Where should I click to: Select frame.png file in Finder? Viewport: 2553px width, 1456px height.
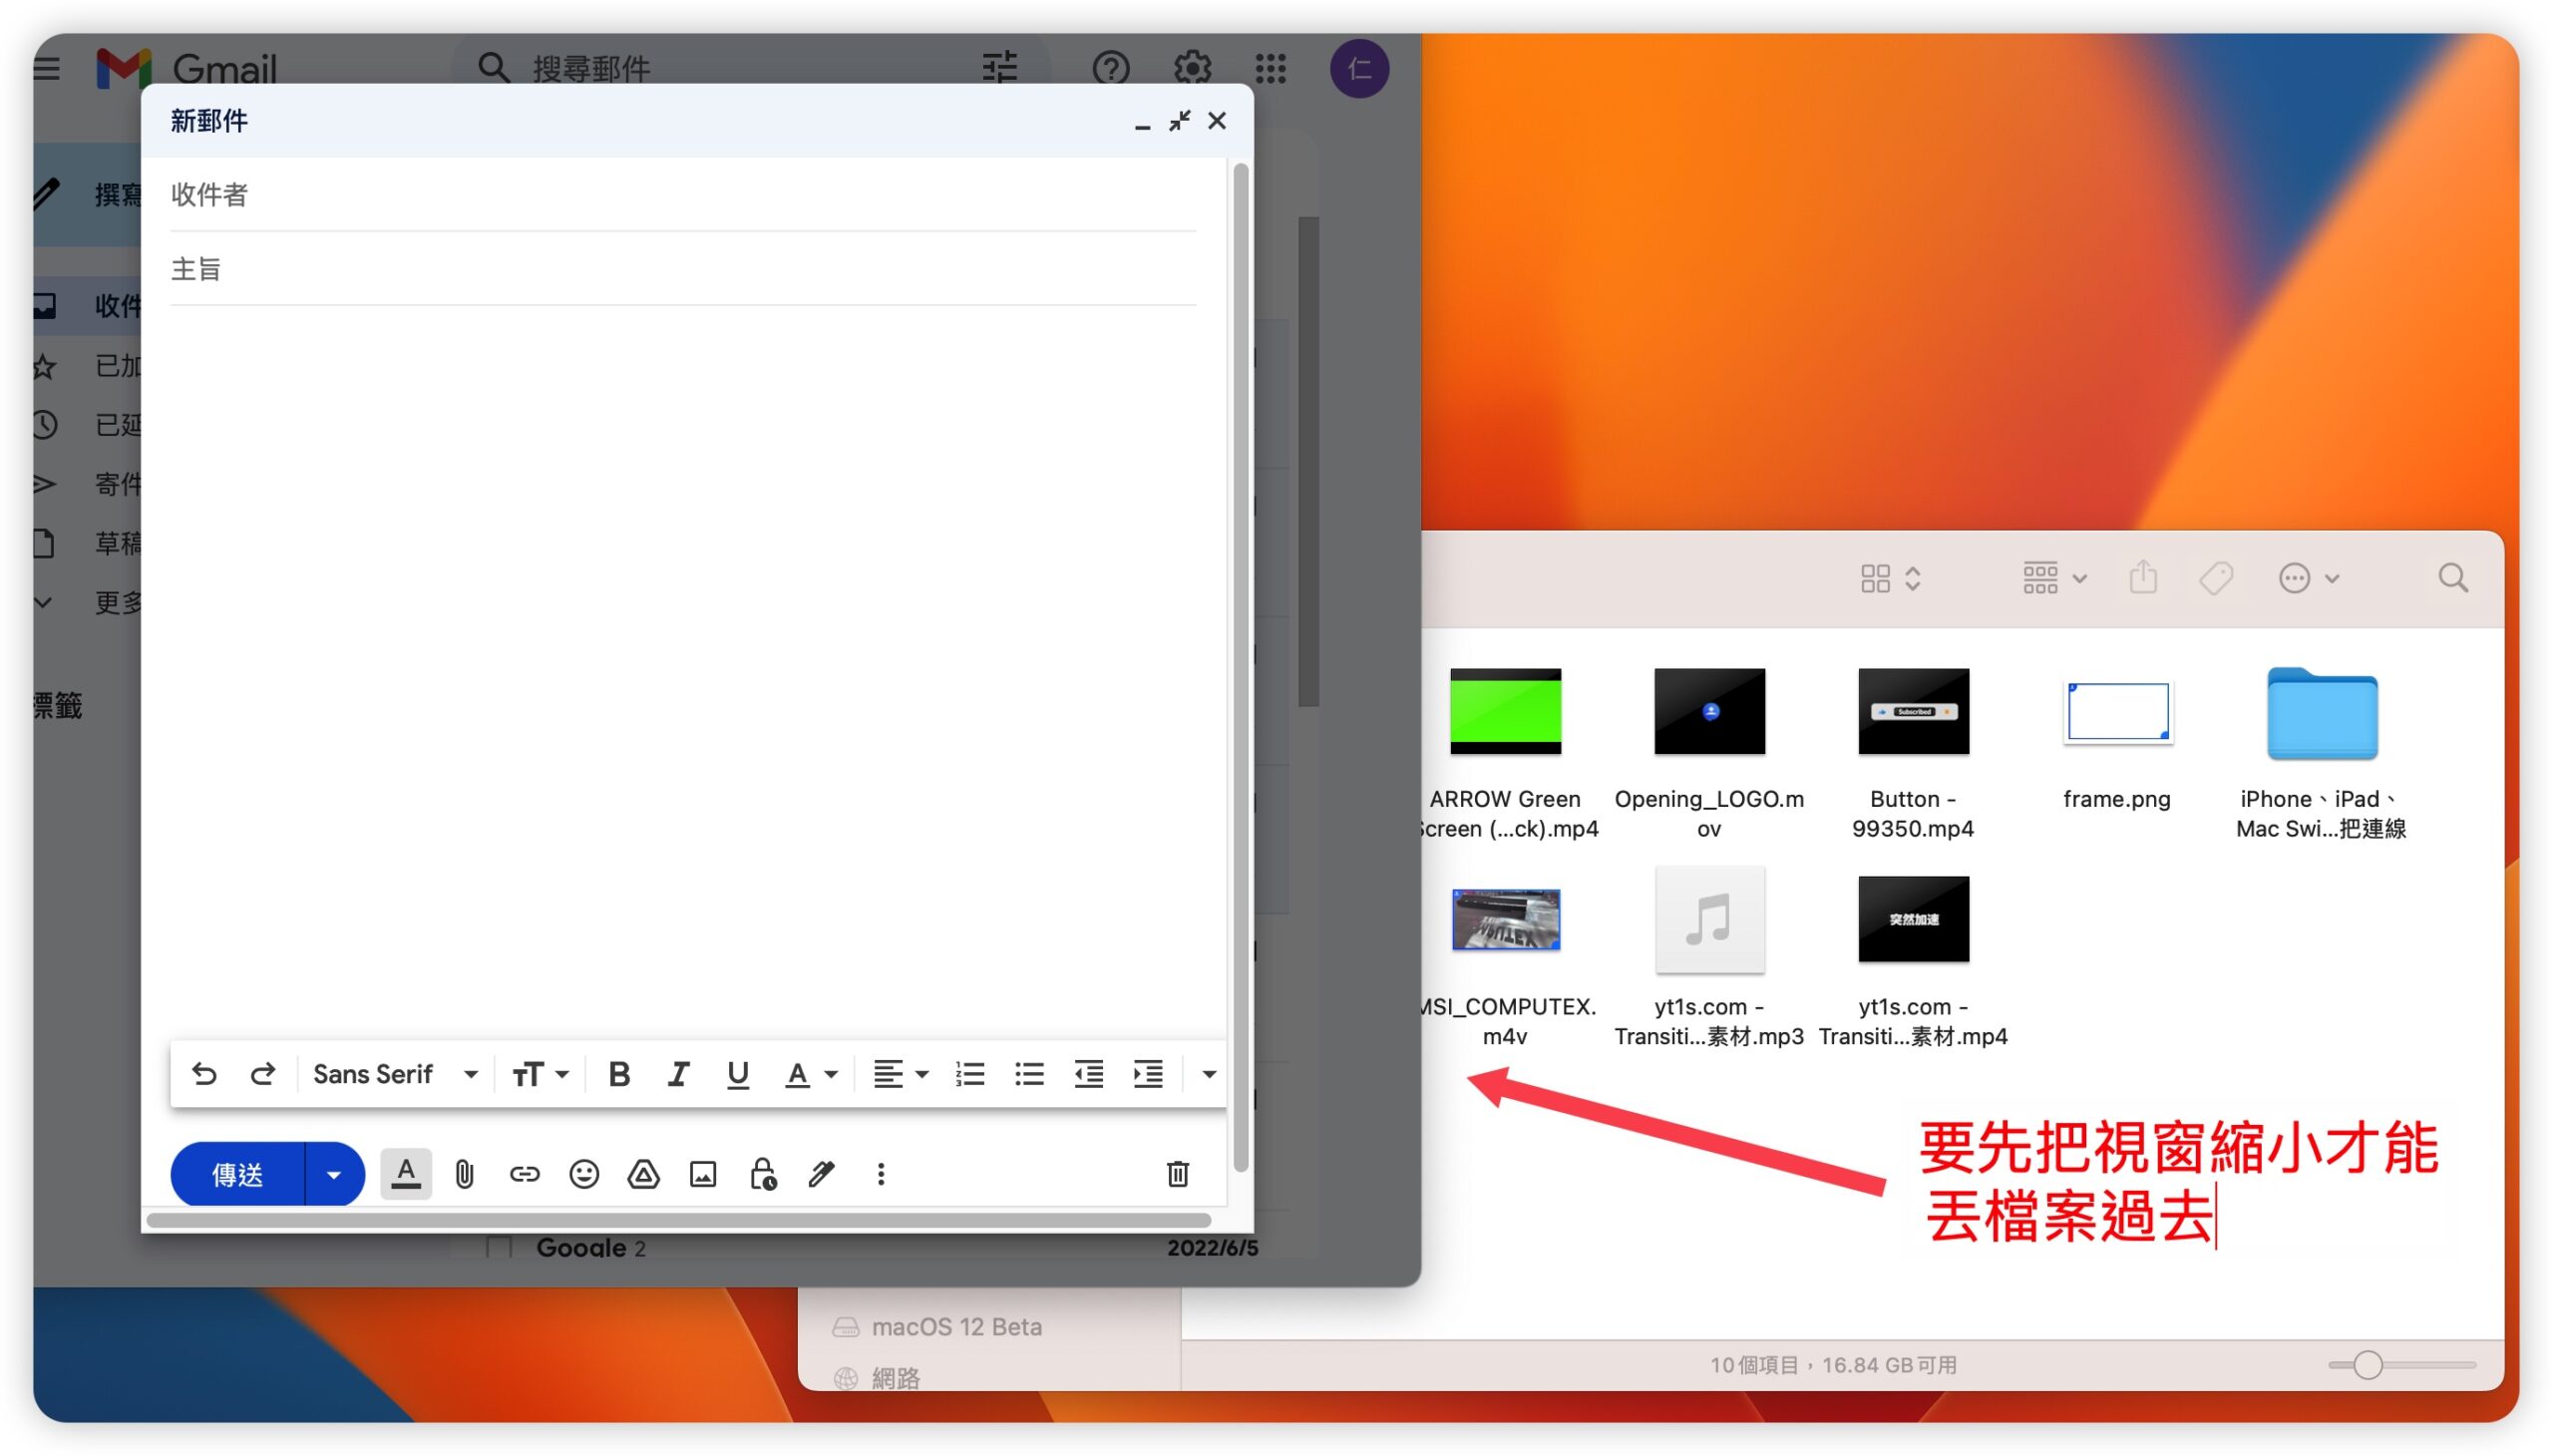coord(2117,711)
